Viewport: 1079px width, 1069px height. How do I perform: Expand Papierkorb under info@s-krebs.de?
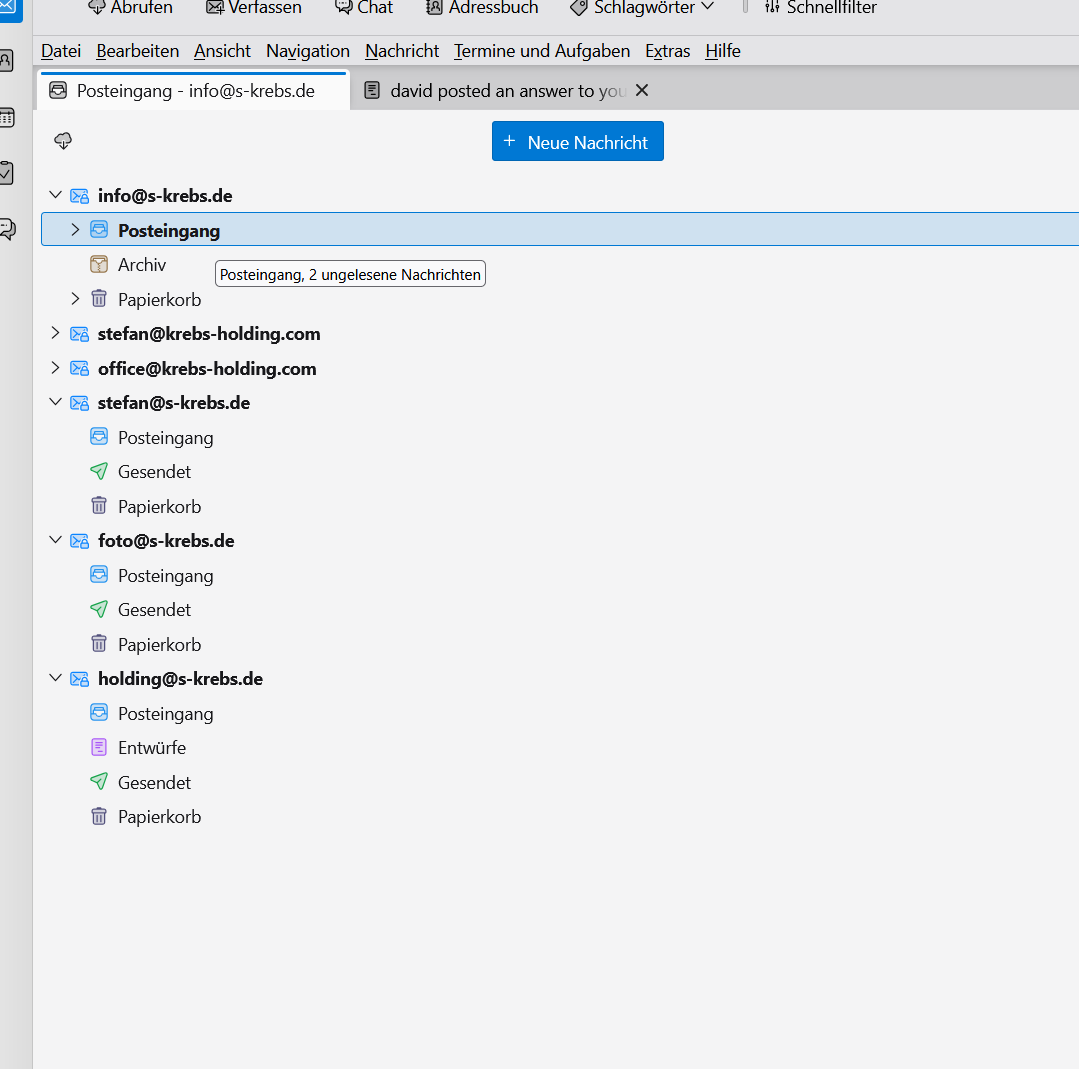(75, 299)
